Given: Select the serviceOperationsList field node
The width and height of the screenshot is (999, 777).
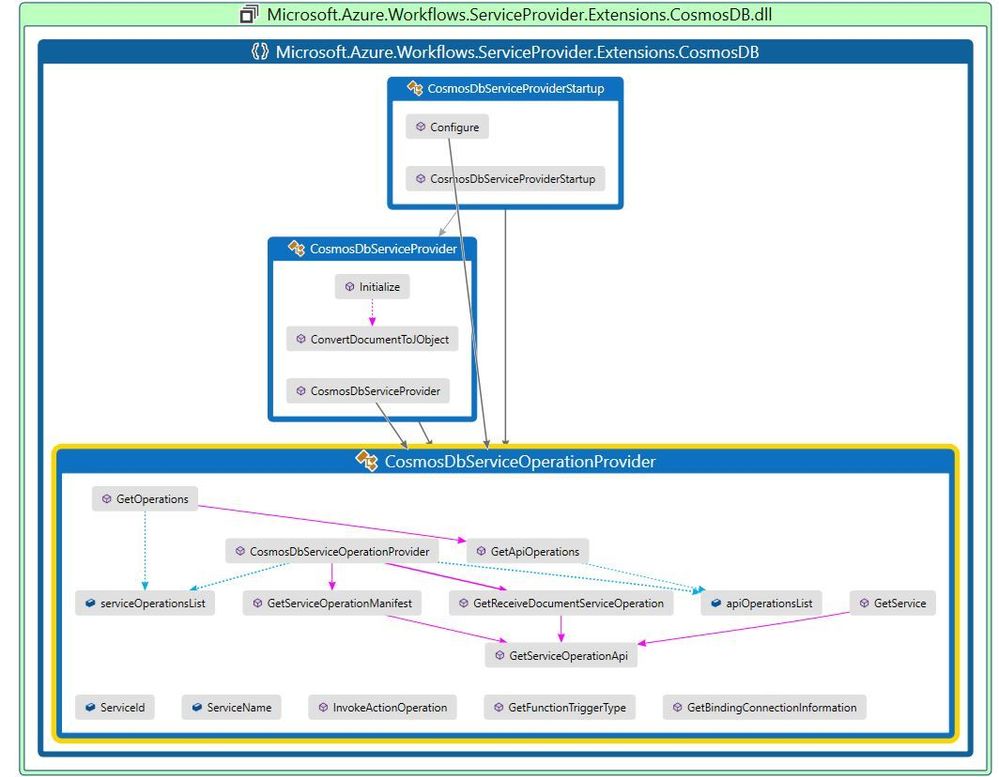Looking at the screenshot, I should (145, 602).
